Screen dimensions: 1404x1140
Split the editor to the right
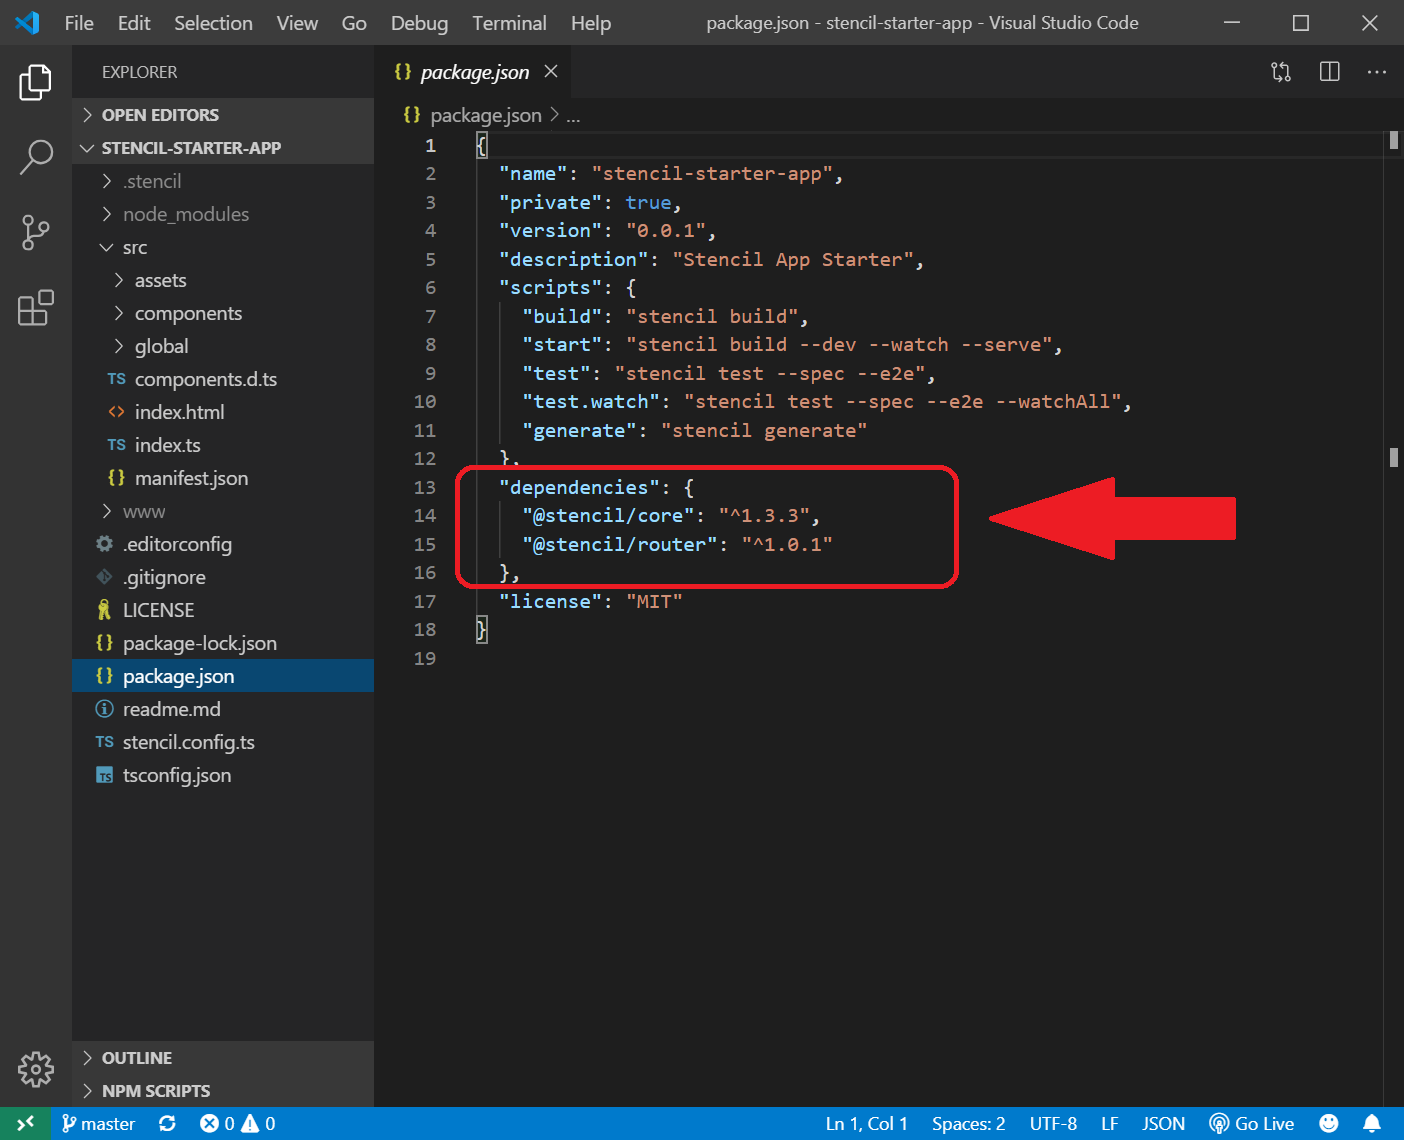coord(1329,72)
